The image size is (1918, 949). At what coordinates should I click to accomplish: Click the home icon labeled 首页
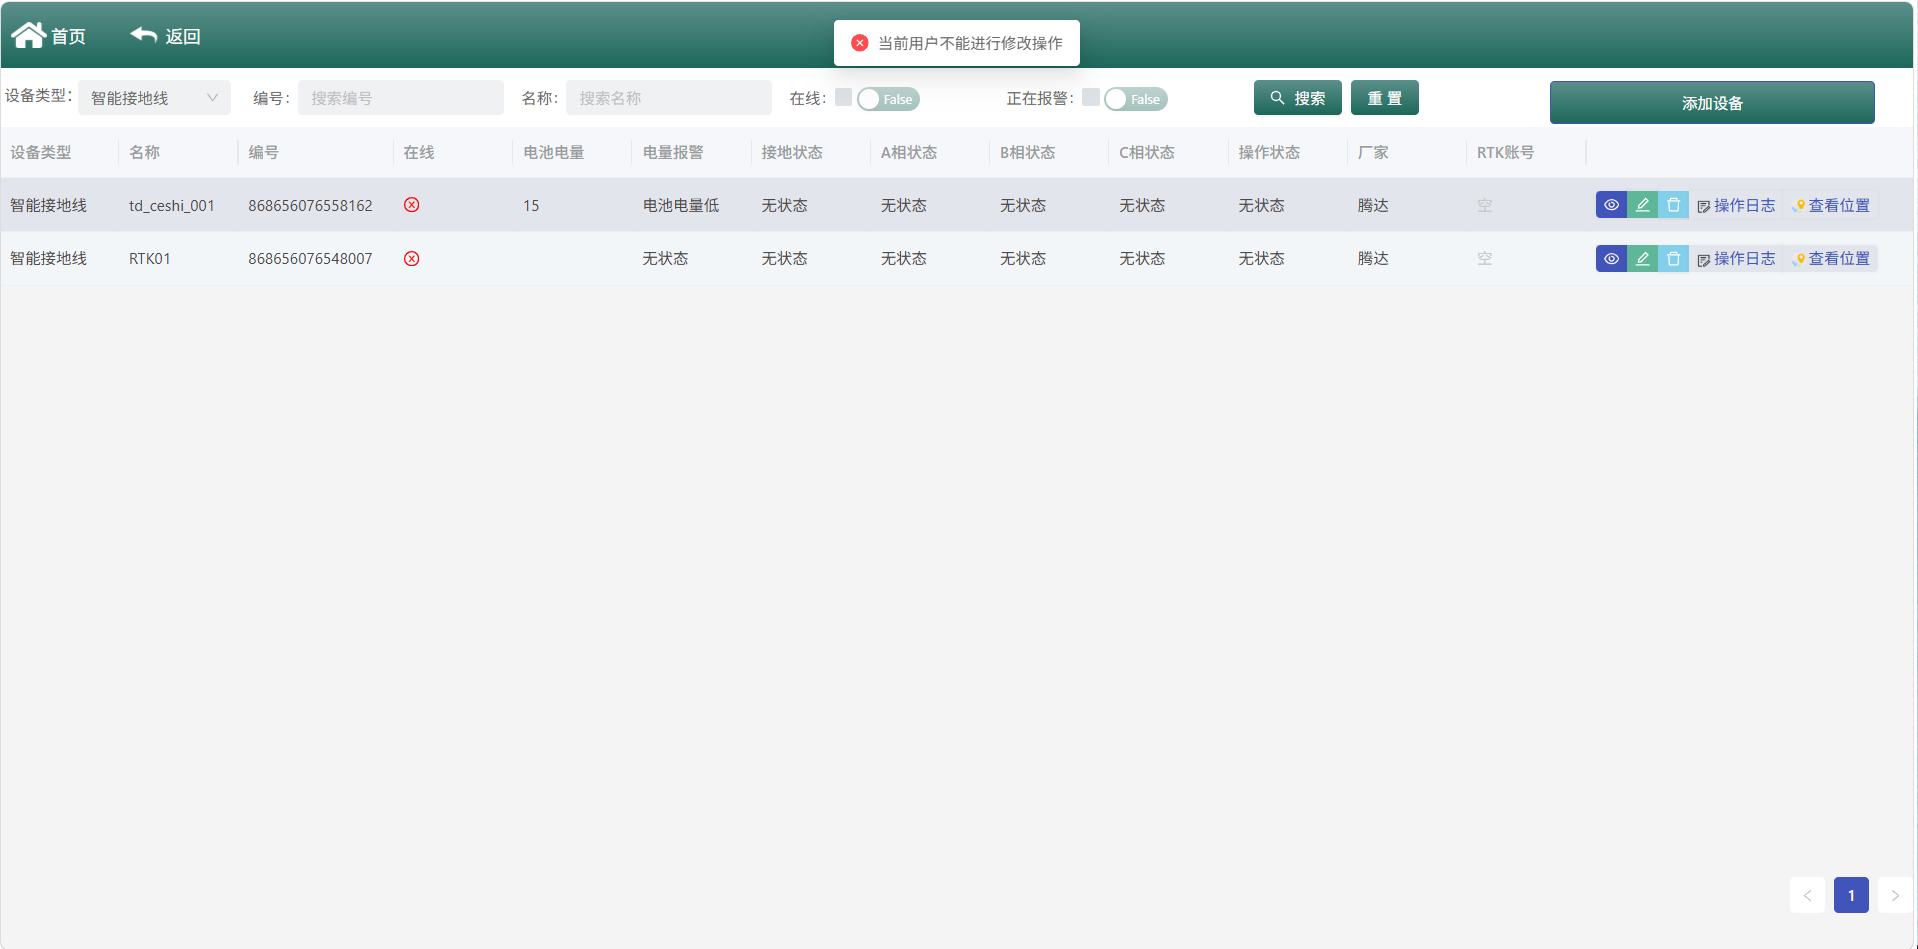click(29, 35)
